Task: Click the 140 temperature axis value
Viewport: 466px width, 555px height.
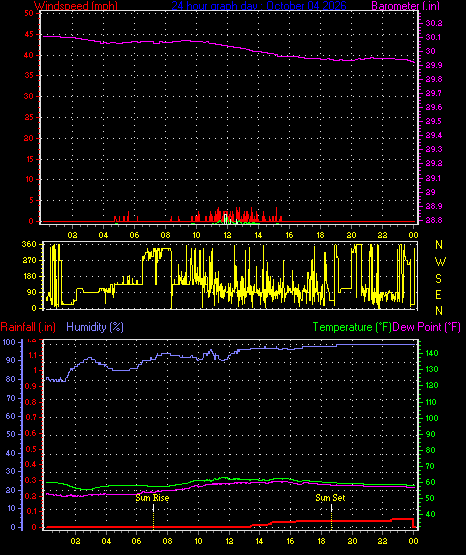Action: pos(432,353)
